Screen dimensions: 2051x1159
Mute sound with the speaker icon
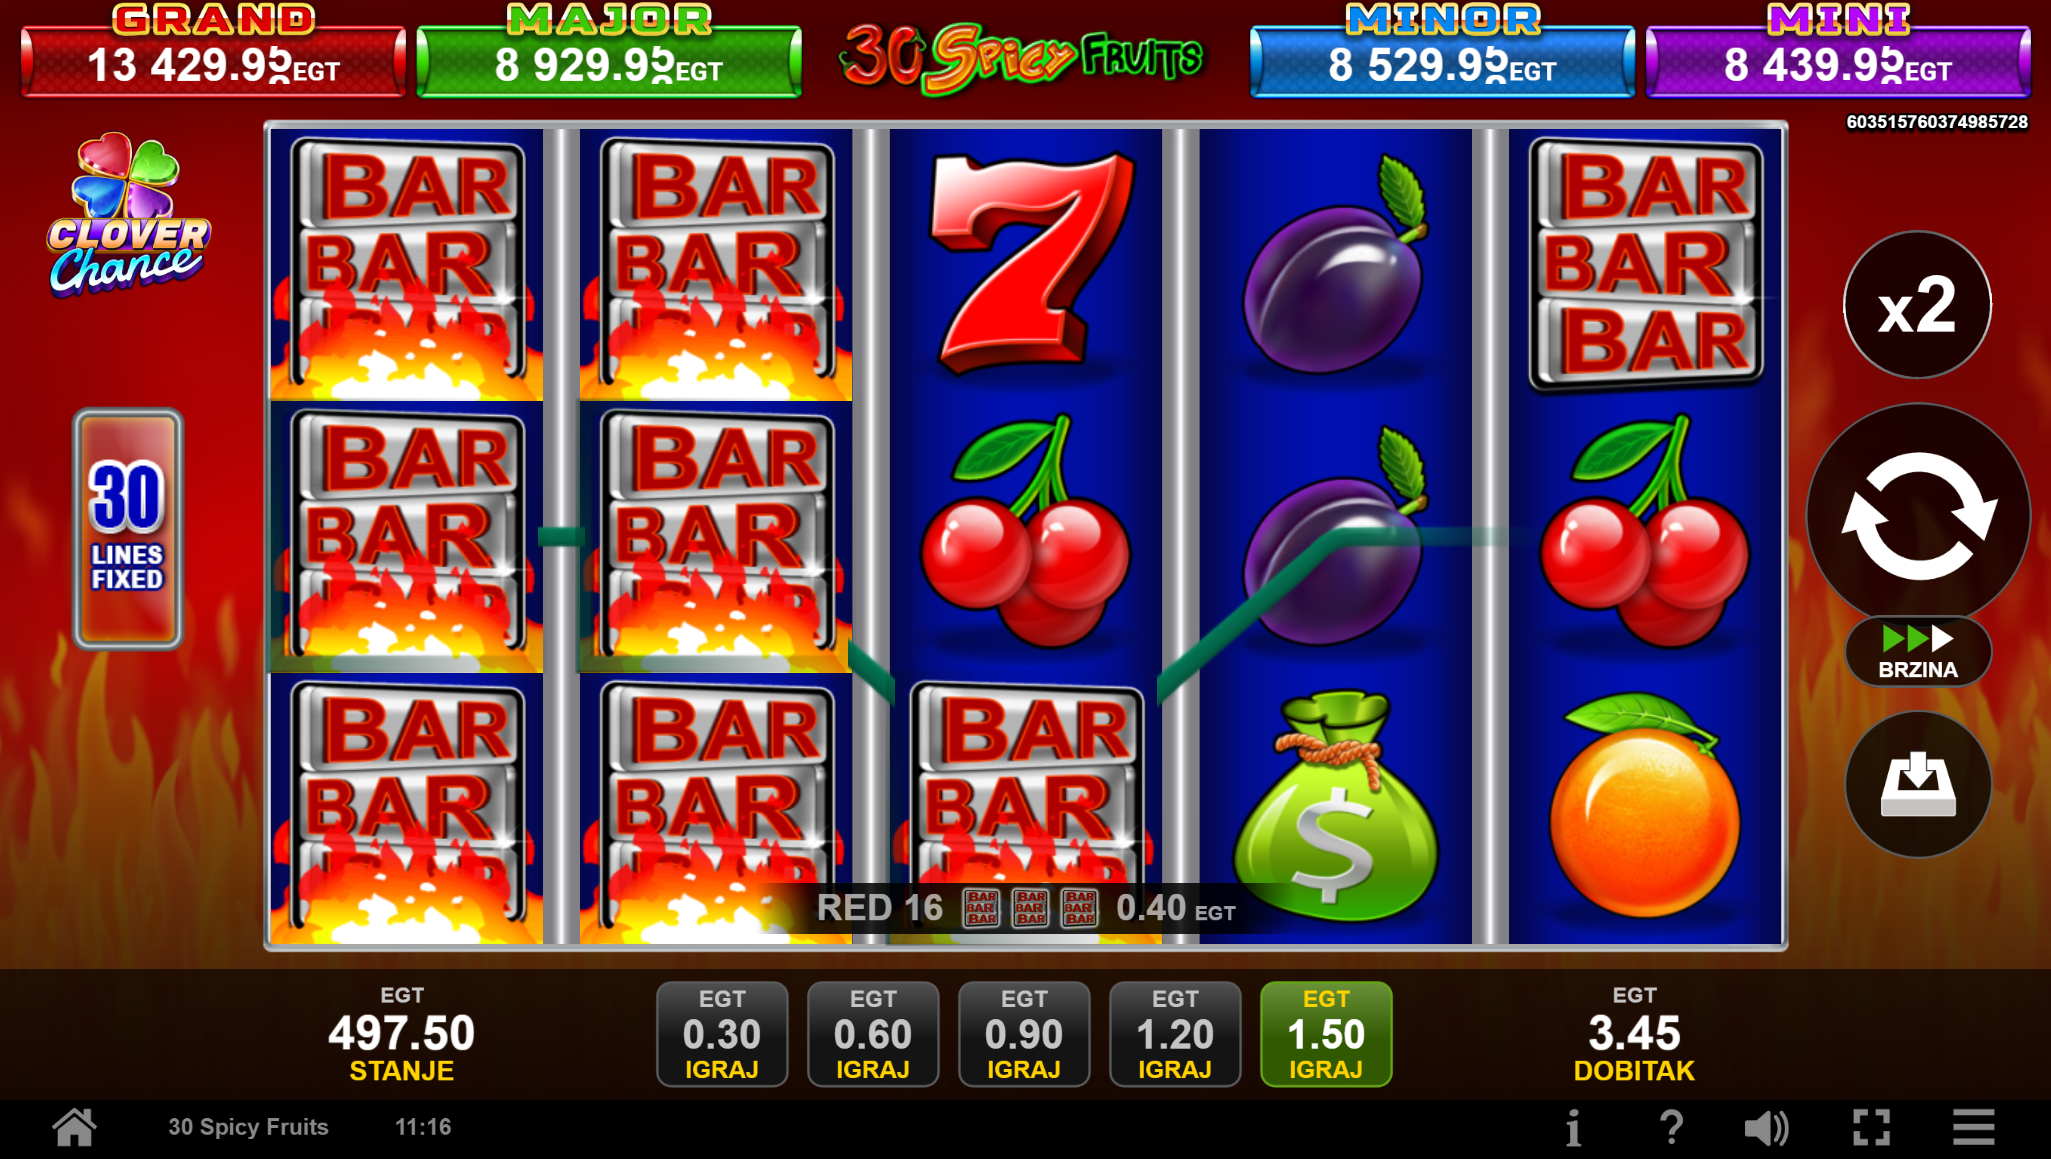(1766, 1128)
